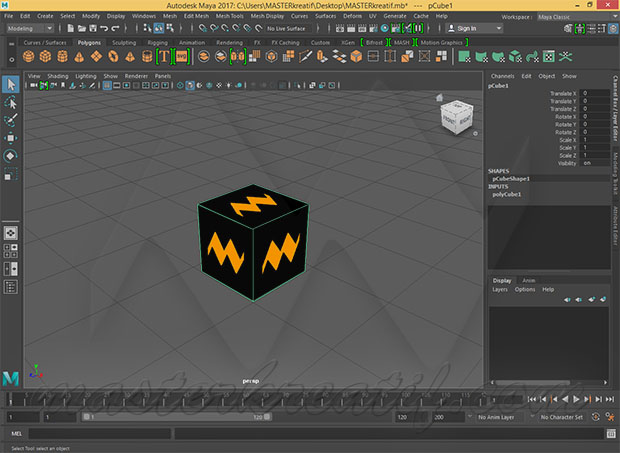Click the Maya logo in the lower left
This screenshot has height=453, width=620.
click(12, 377)
